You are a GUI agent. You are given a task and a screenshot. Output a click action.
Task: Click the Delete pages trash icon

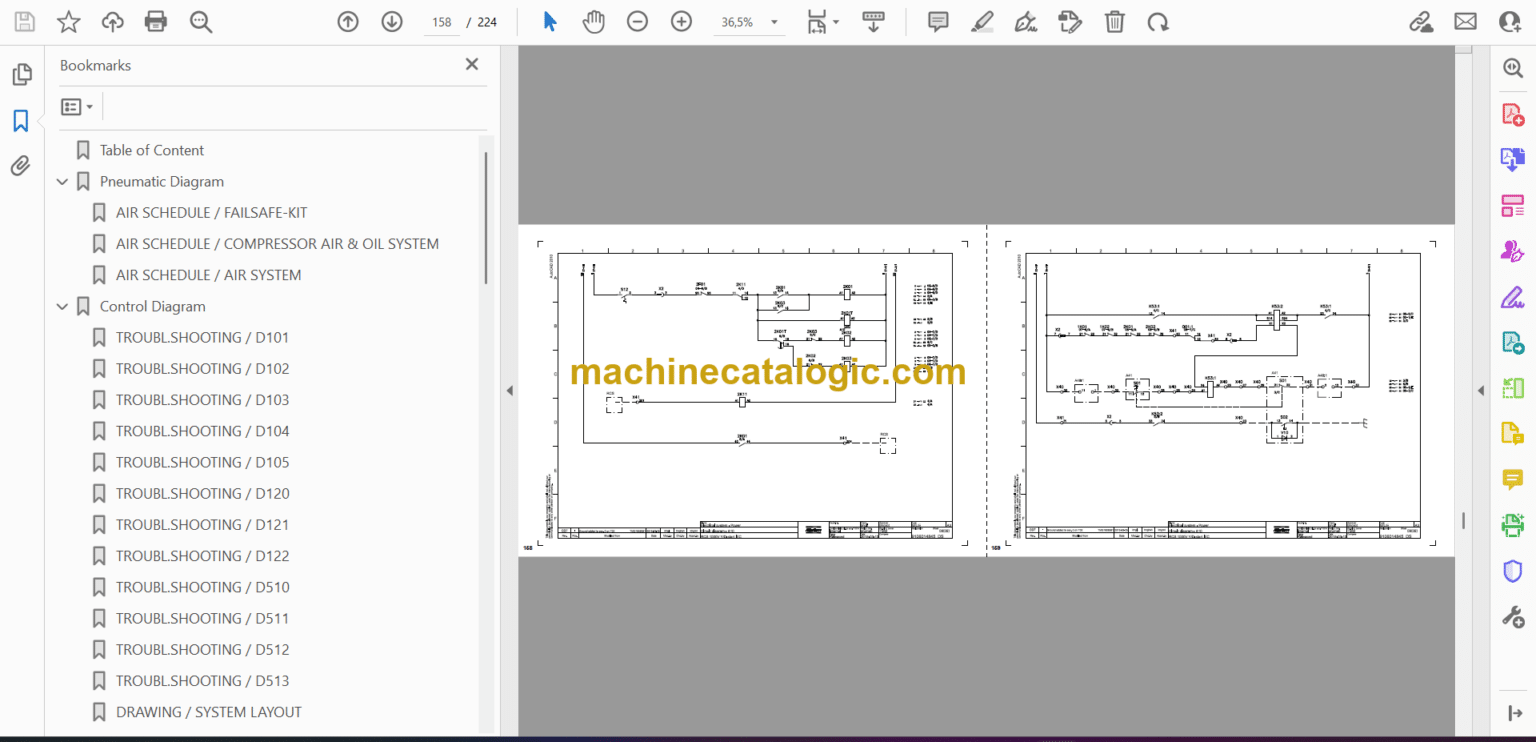1114,21
